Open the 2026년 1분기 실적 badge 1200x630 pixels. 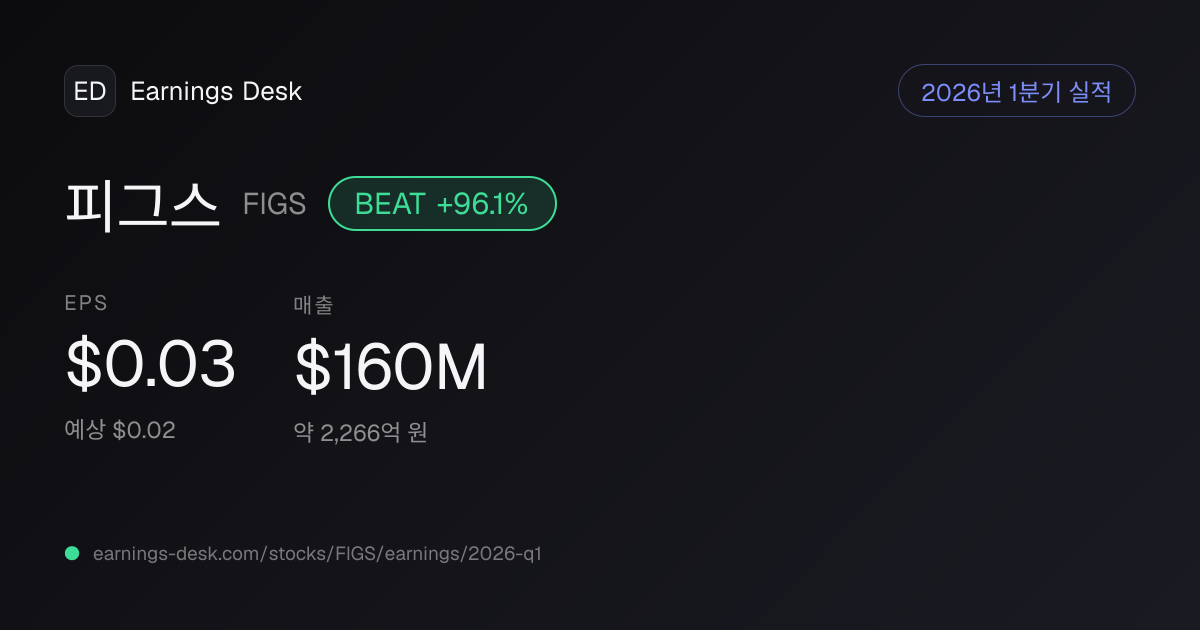pyautogui.click(x=1017, y=91)
